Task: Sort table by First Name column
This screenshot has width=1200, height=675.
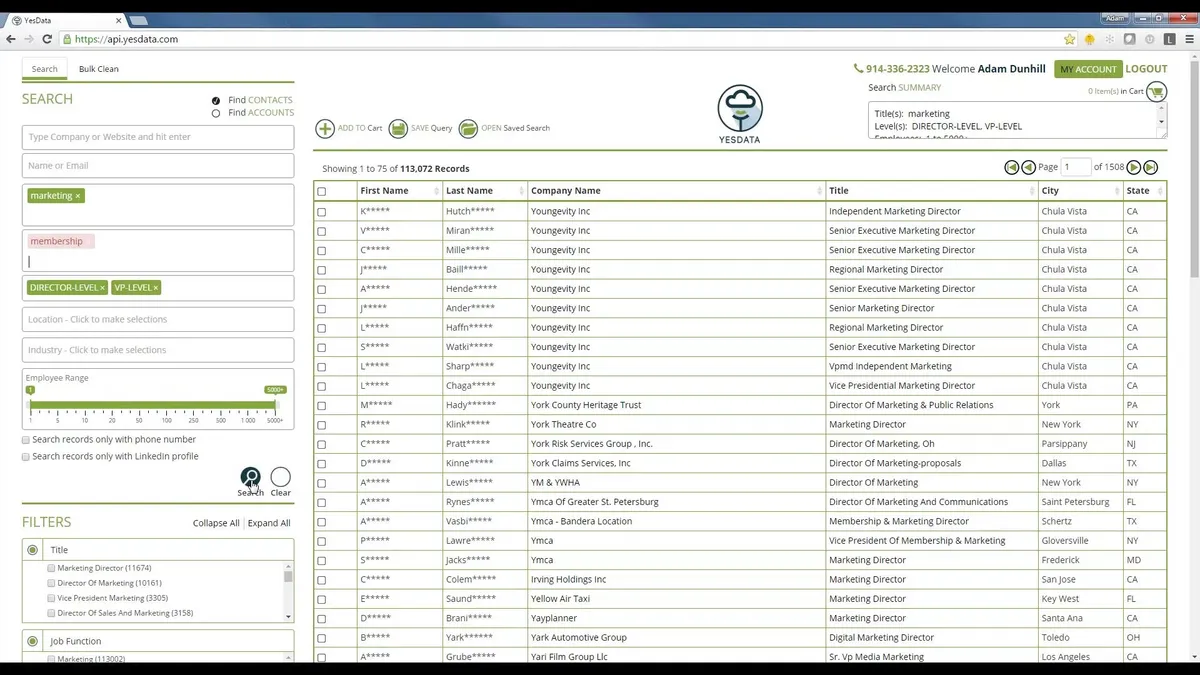Action: (x=399, y=191)
